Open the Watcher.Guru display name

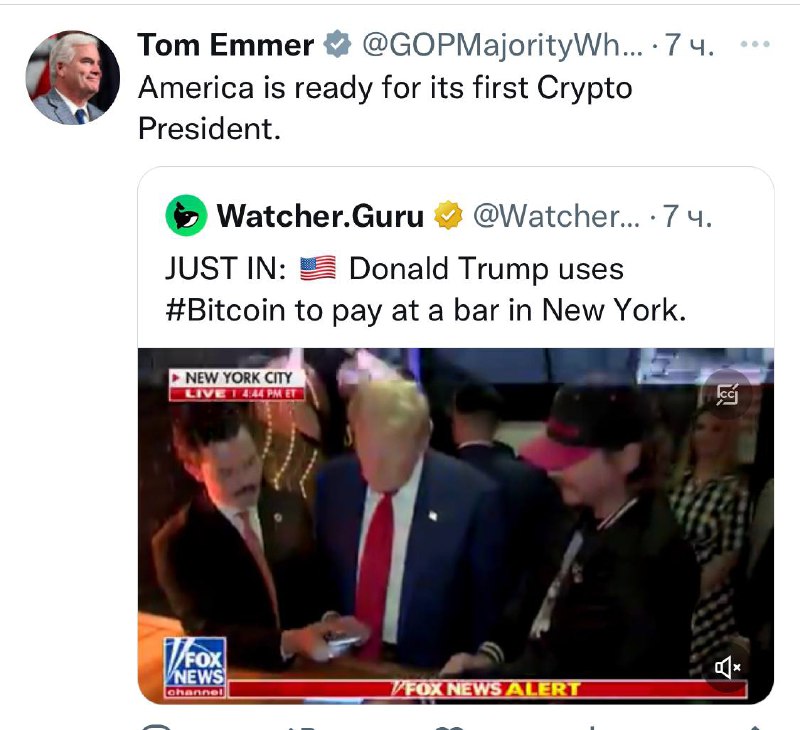point(320,216)
